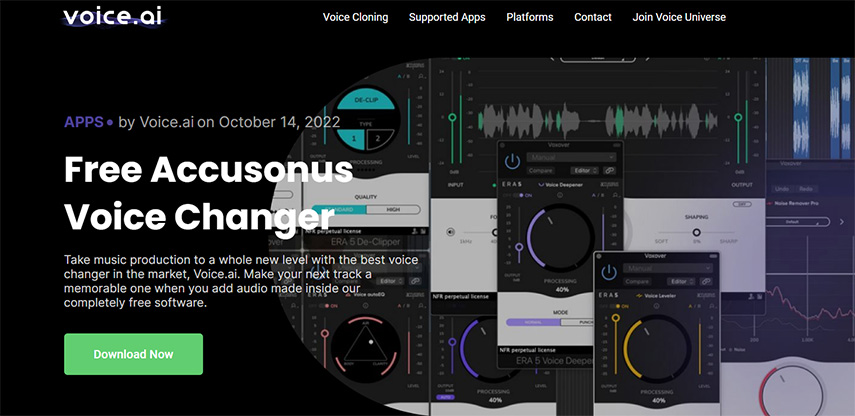Screen dimensions: 855x416
Task: Click the purple Voice Deepener output slider handle
Action: 519,246
